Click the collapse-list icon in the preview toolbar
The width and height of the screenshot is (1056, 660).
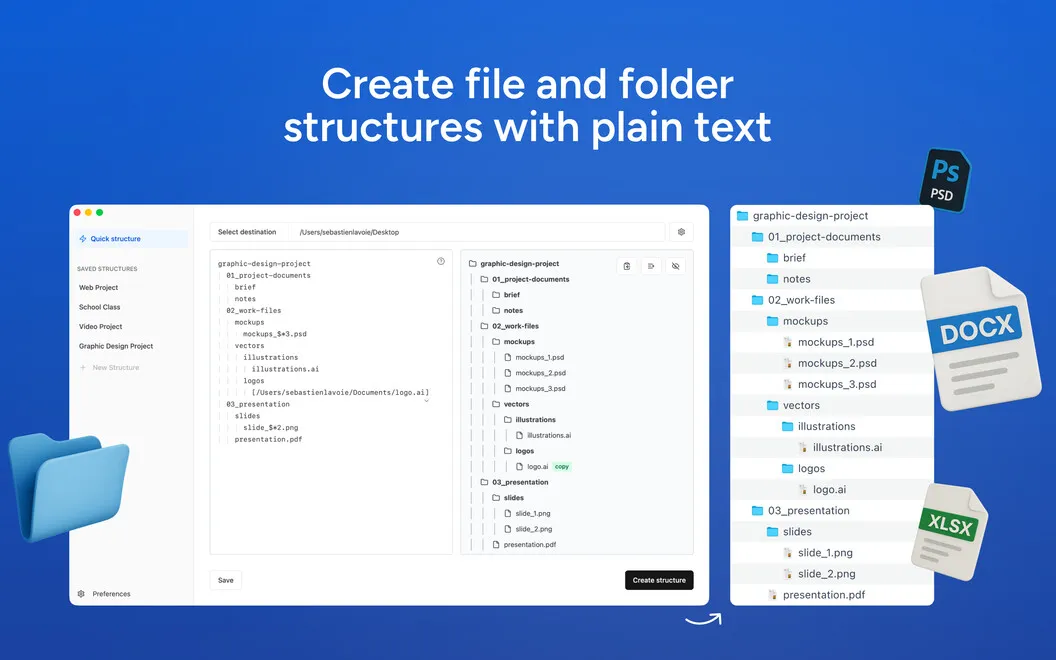coord(651,266)
